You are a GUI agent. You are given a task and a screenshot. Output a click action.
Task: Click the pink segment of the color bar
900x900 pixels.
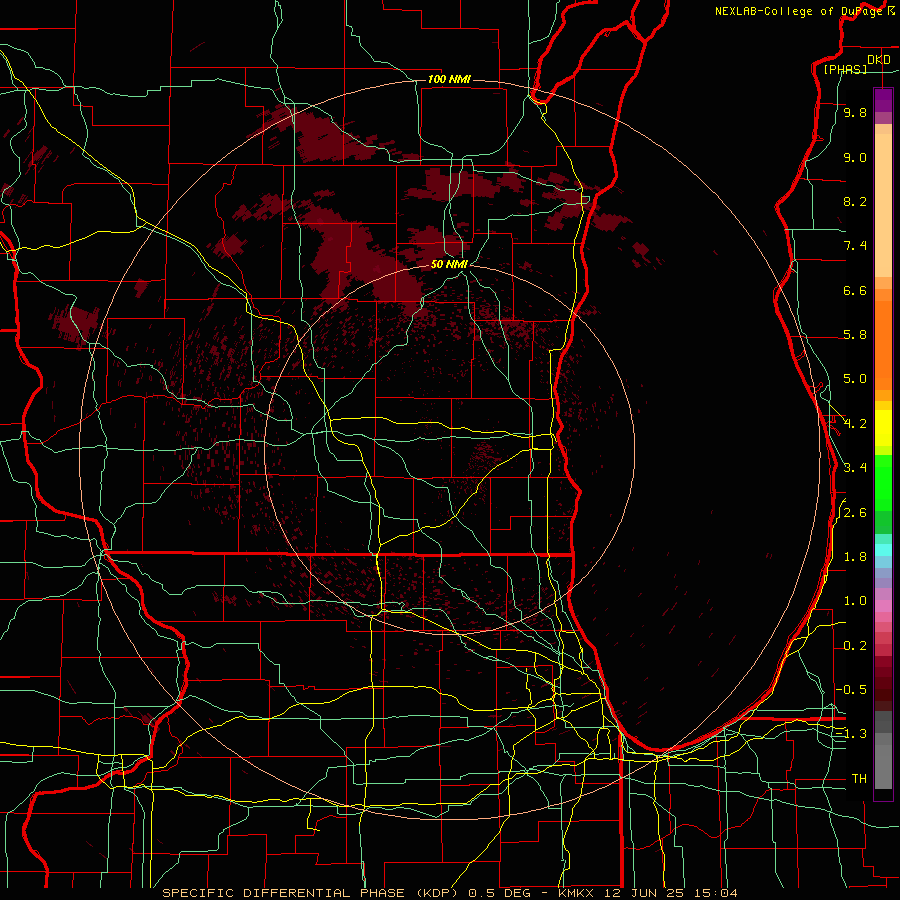(x=883, y=606)
